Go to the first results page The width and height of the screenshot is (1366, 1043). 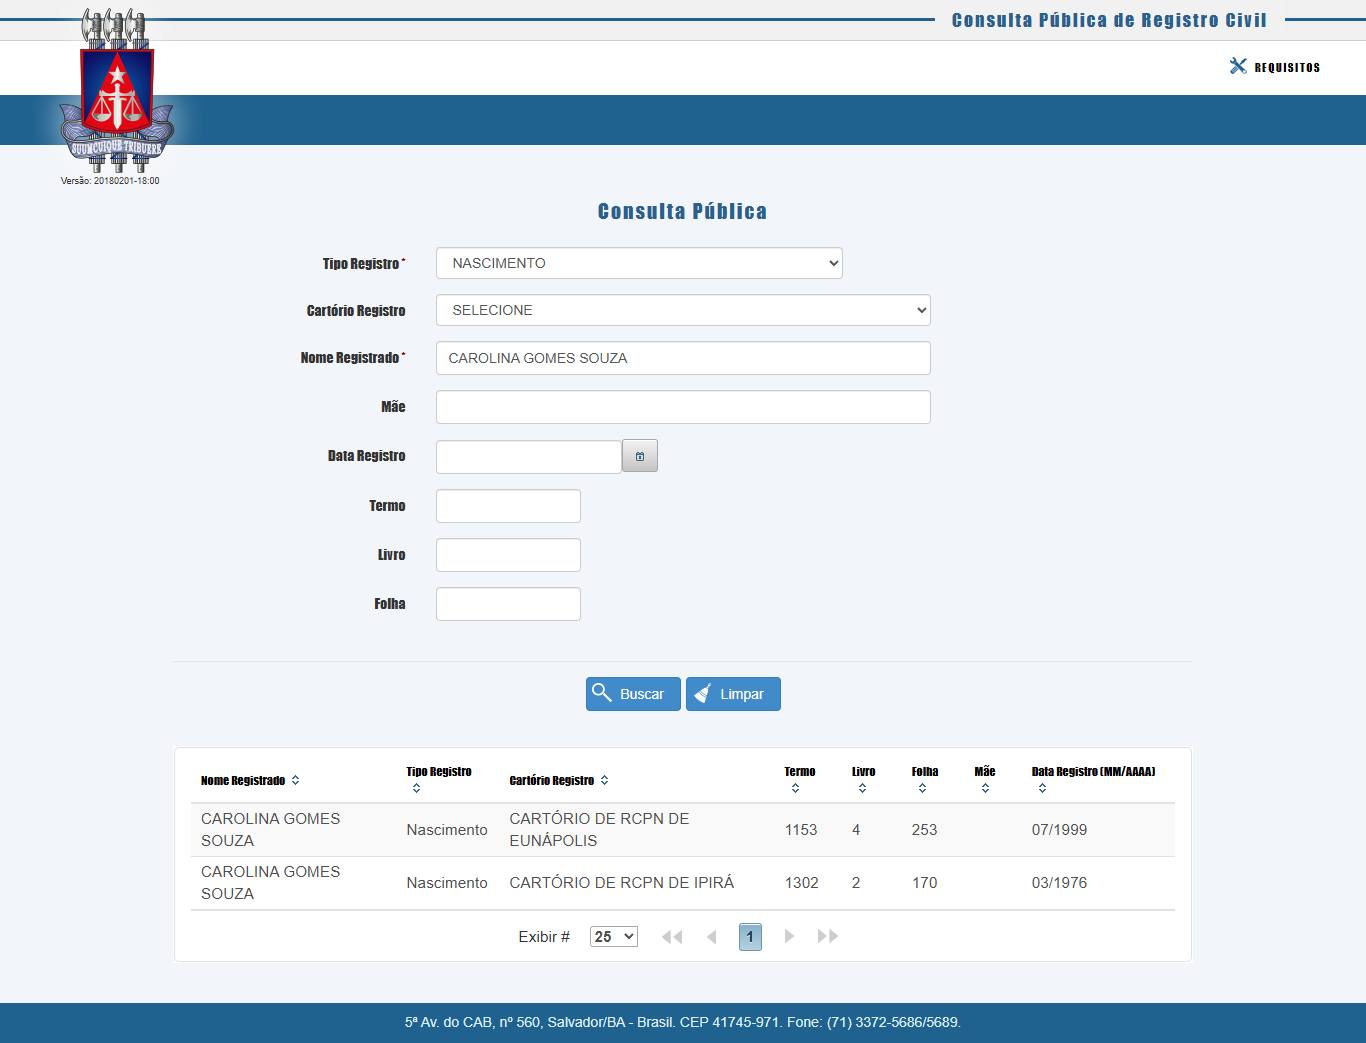click(x=672, y=937)
